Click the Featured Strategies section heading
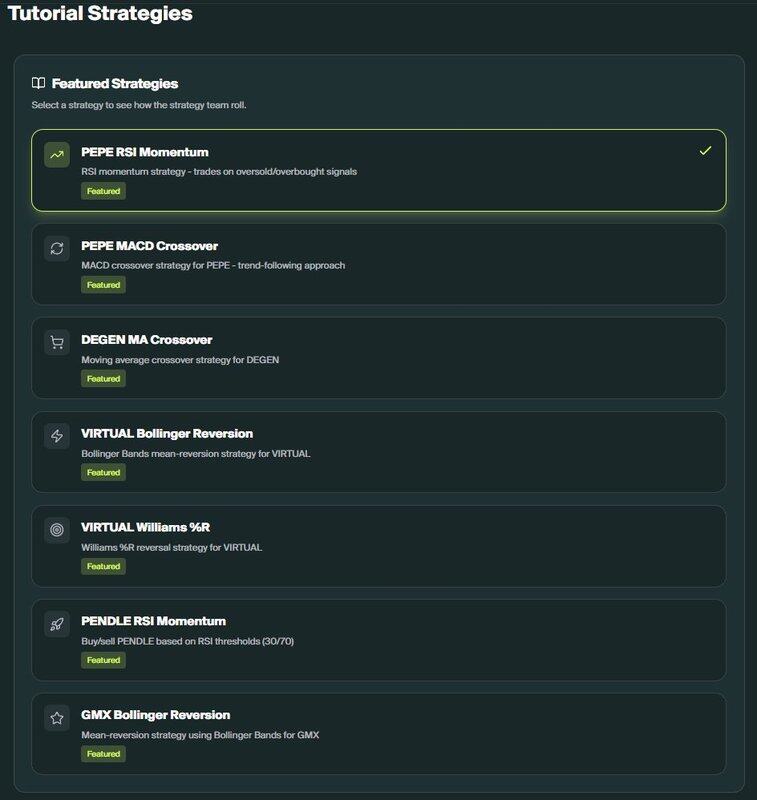This screenshot has width=757, height=800. coord(114,83)
